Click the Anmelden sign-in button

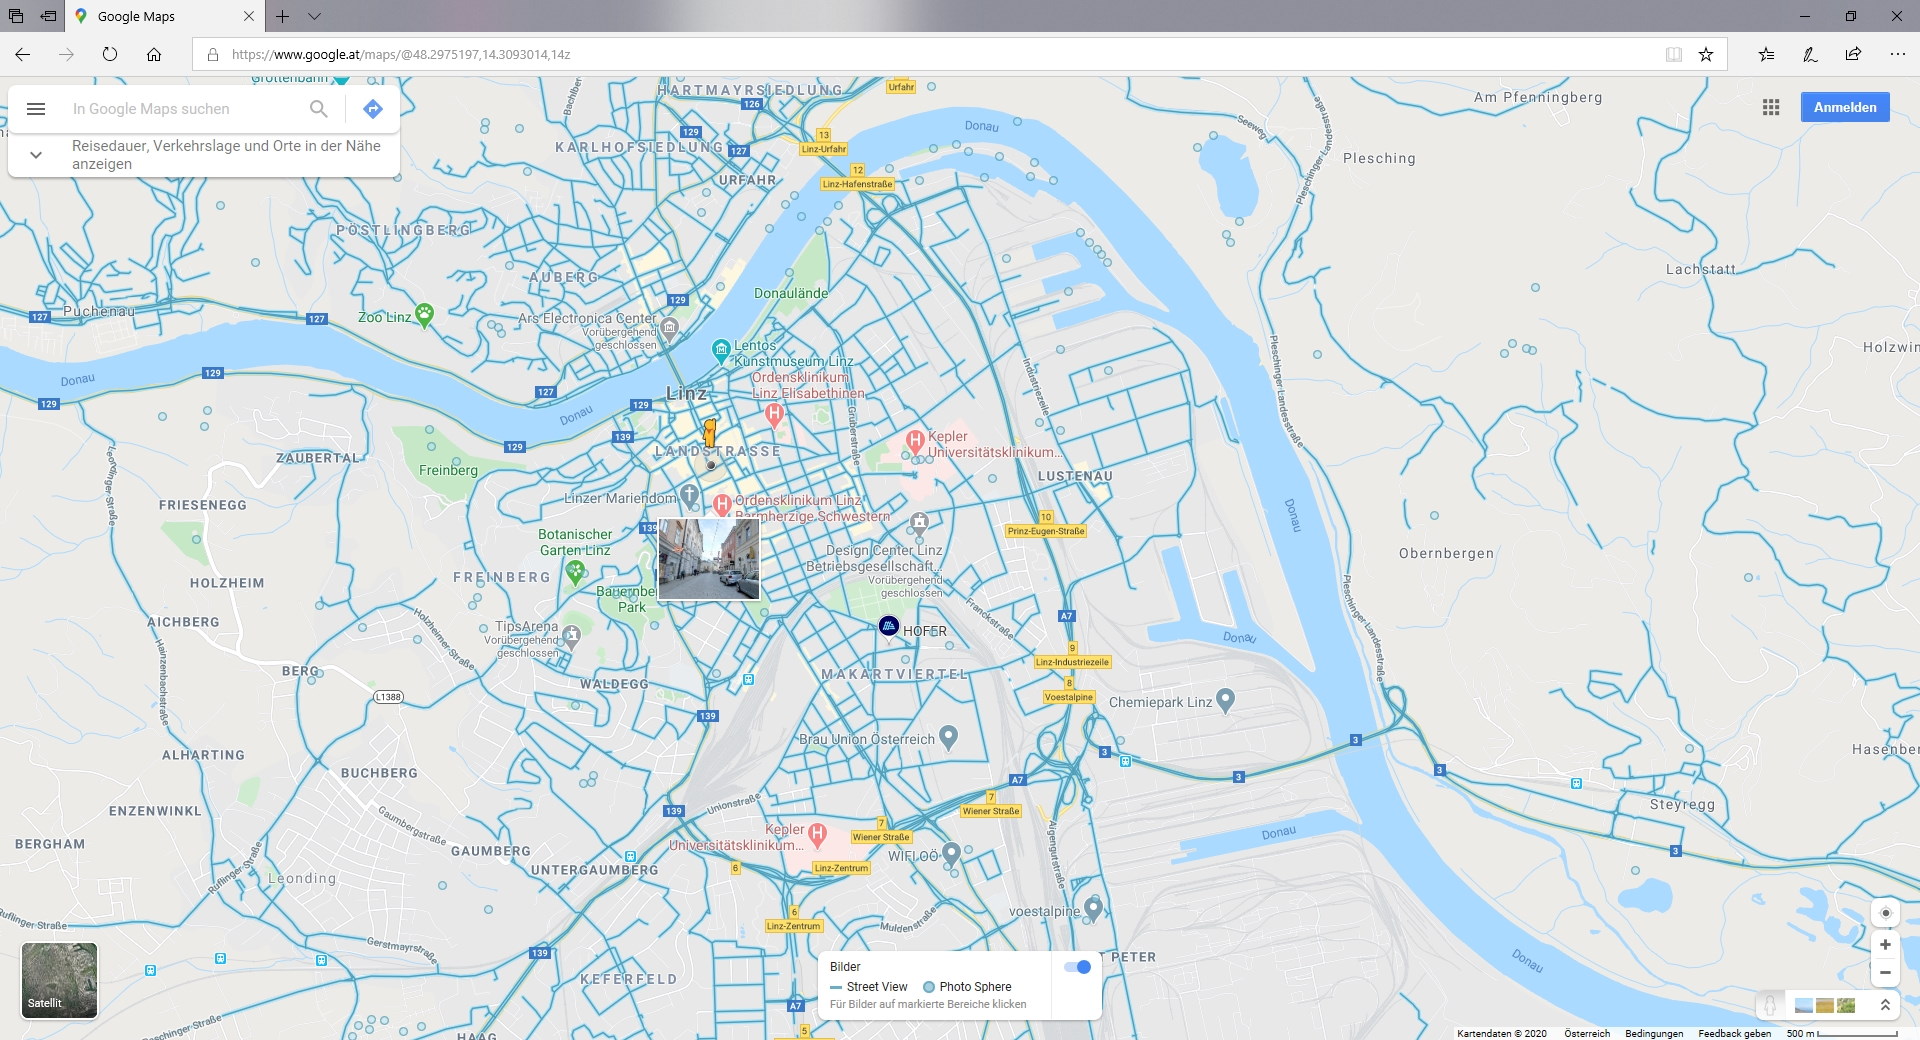pos(1845,107)
